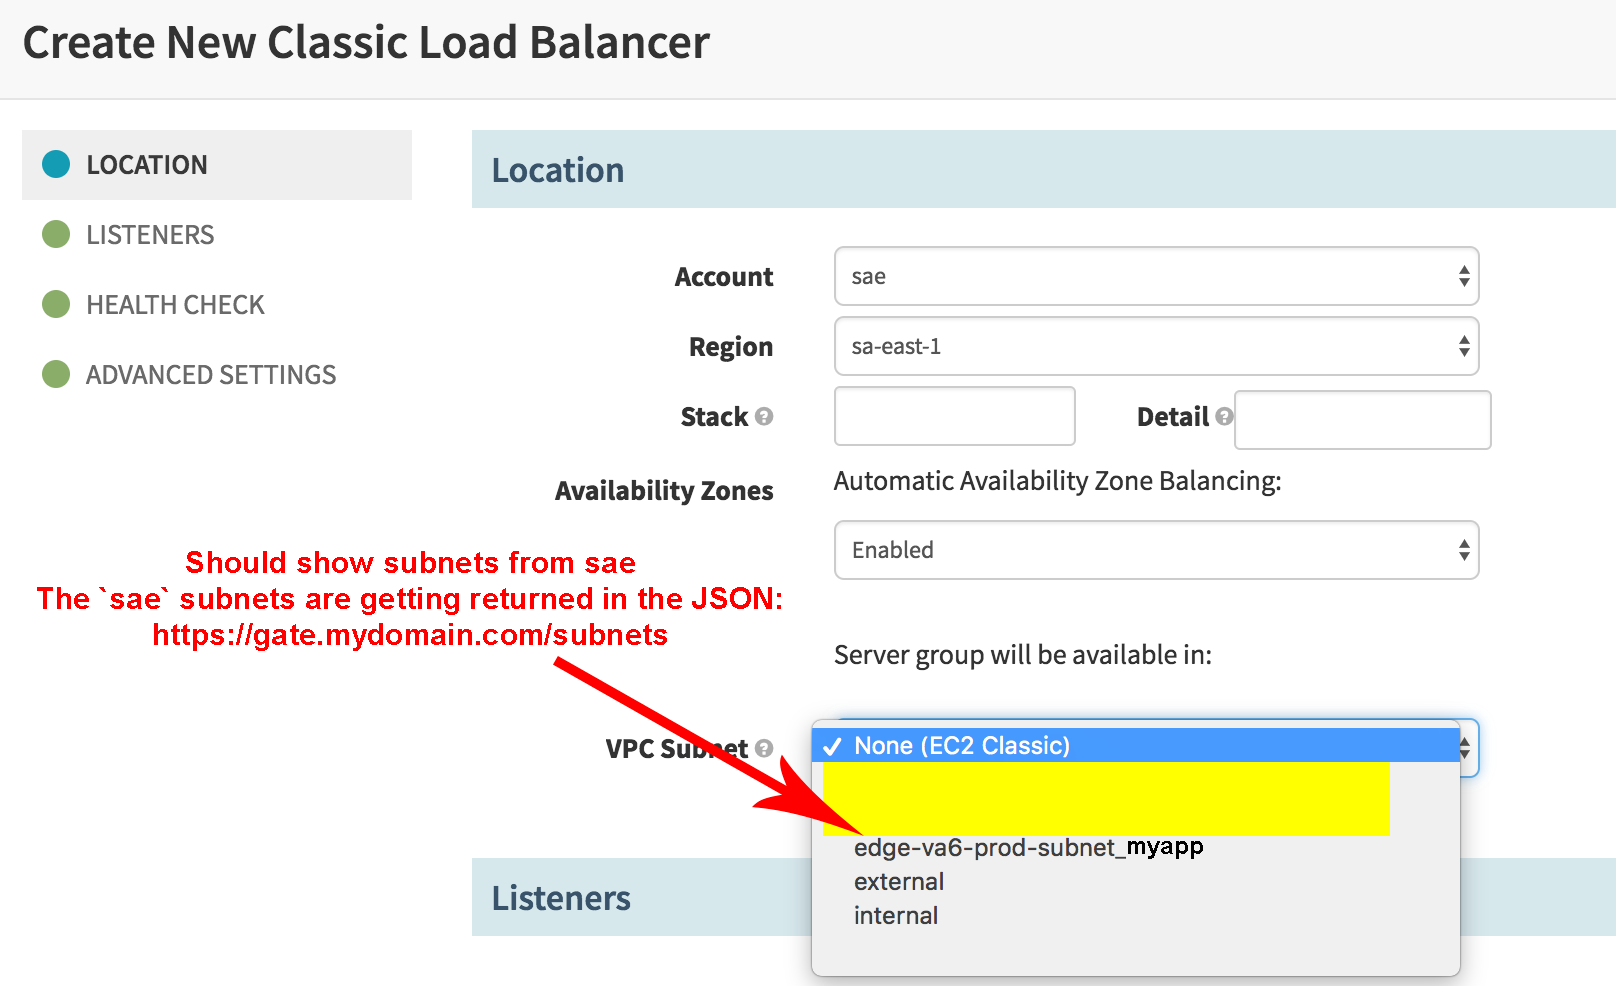Click the green LISTENERS step dot
Screen dimensions: 1616x986
56,234
